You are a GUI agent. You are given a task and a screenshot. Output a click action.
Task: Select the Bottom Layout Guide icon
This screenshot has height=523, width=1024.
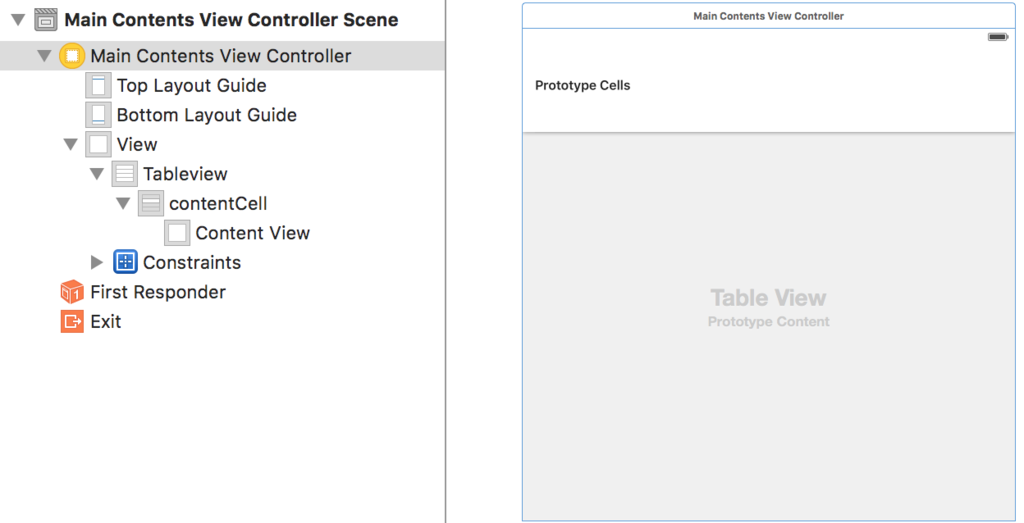(x=99, y=115)
